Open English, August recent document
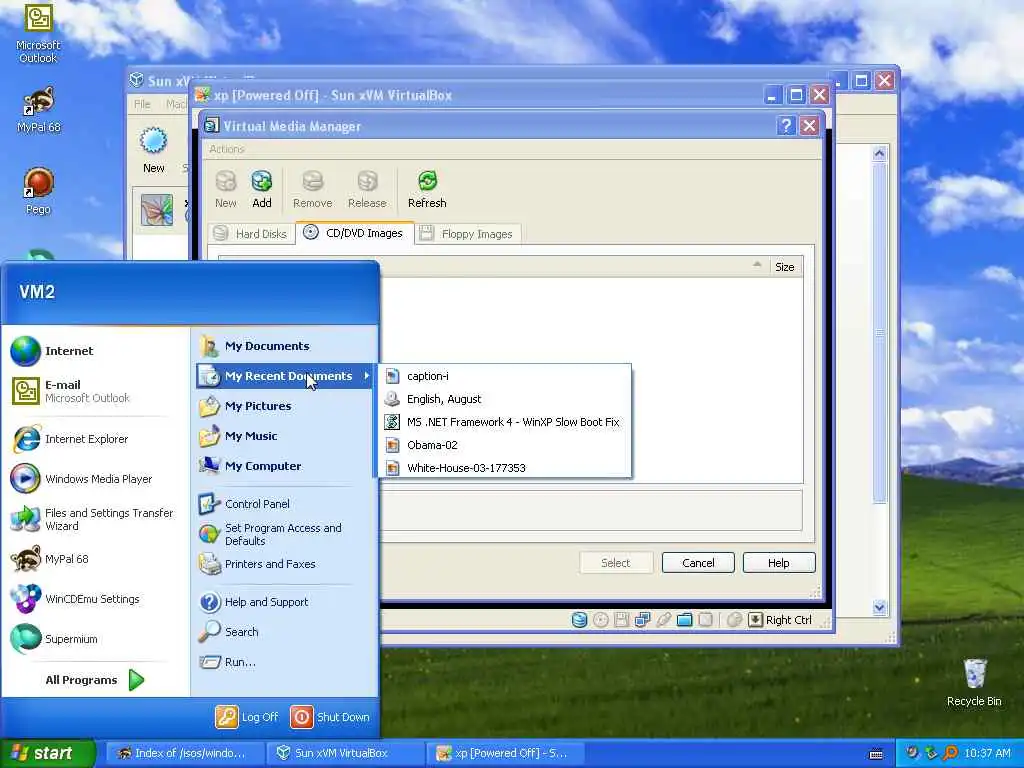Image resolution: width=1024 pixels, height=768 pixels. (505, 399)
